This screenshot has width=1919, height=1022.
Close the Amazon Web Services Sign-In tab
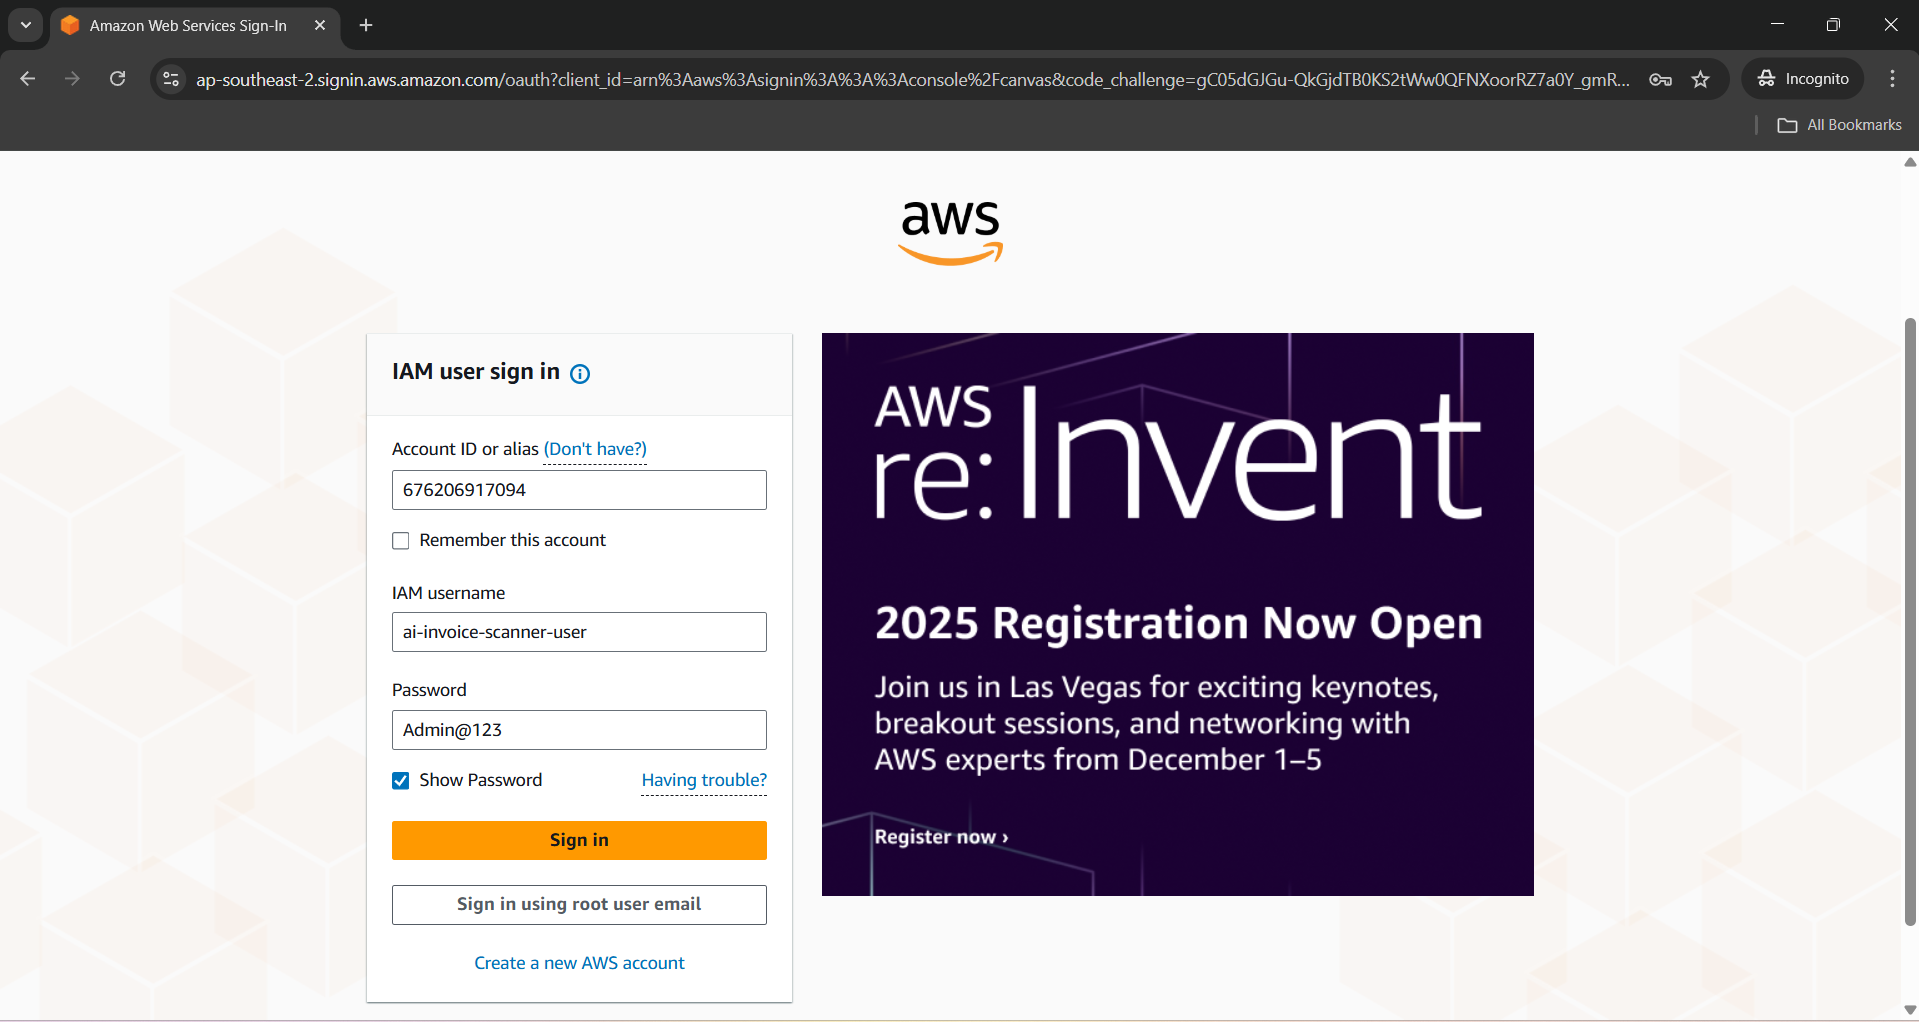[320, 25]
